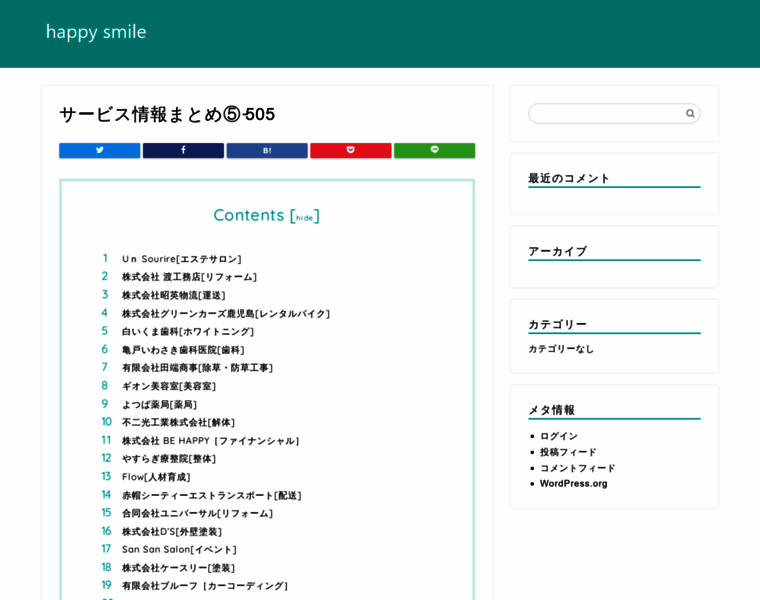Open the ログイン link

[559, 436]
